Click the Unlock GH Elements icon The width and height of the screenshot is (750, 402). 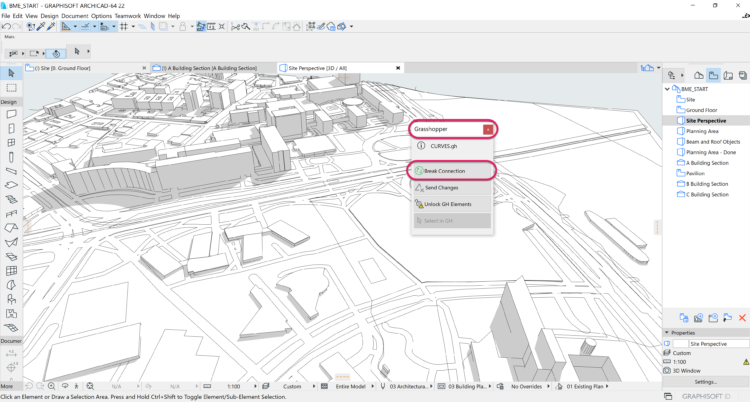coord(419,204)
